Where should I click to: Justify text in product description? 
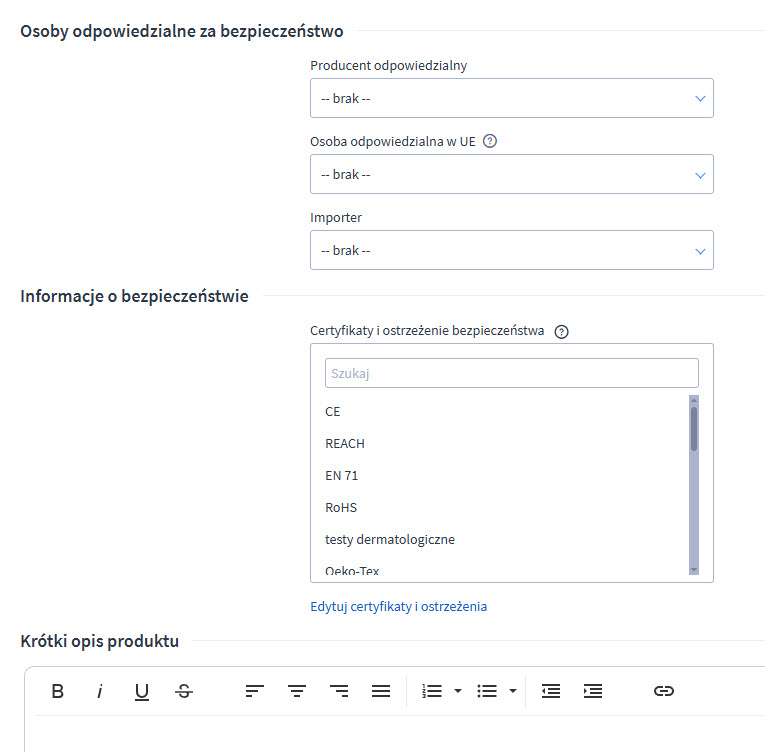pos(381,691)
